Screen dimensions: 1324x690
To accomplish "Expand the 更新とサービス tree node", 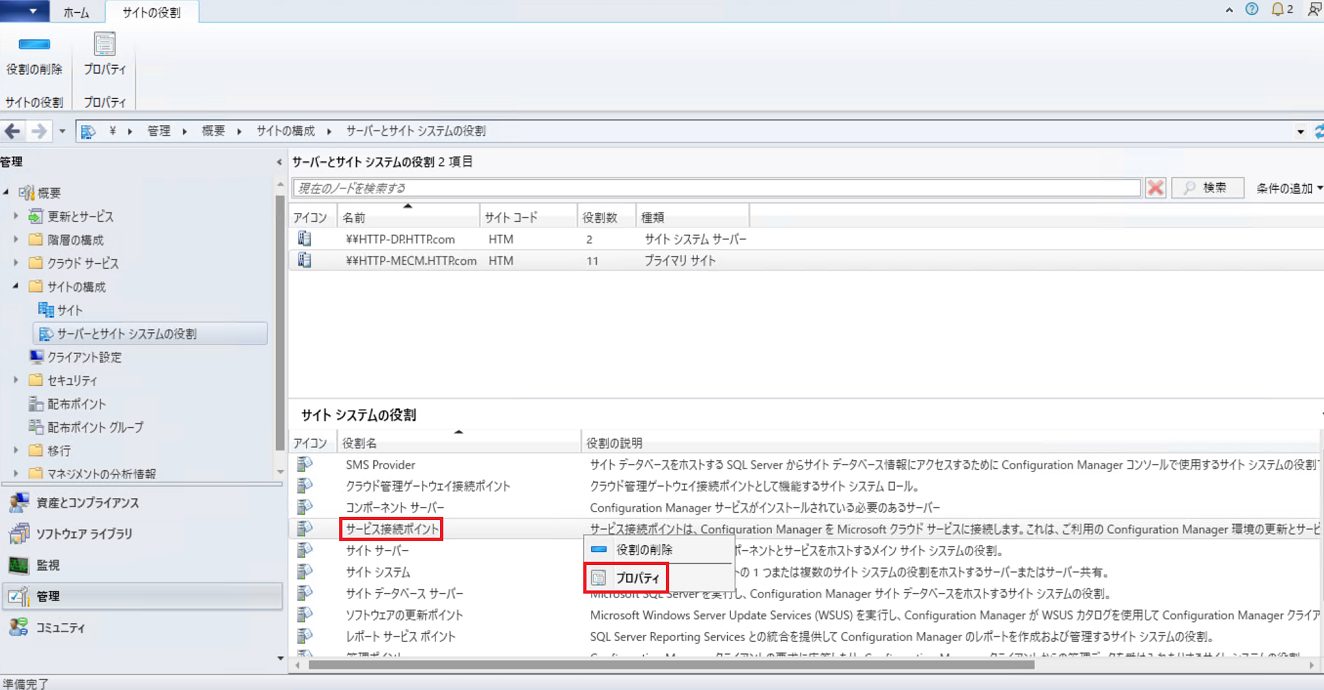I will 16,217.
